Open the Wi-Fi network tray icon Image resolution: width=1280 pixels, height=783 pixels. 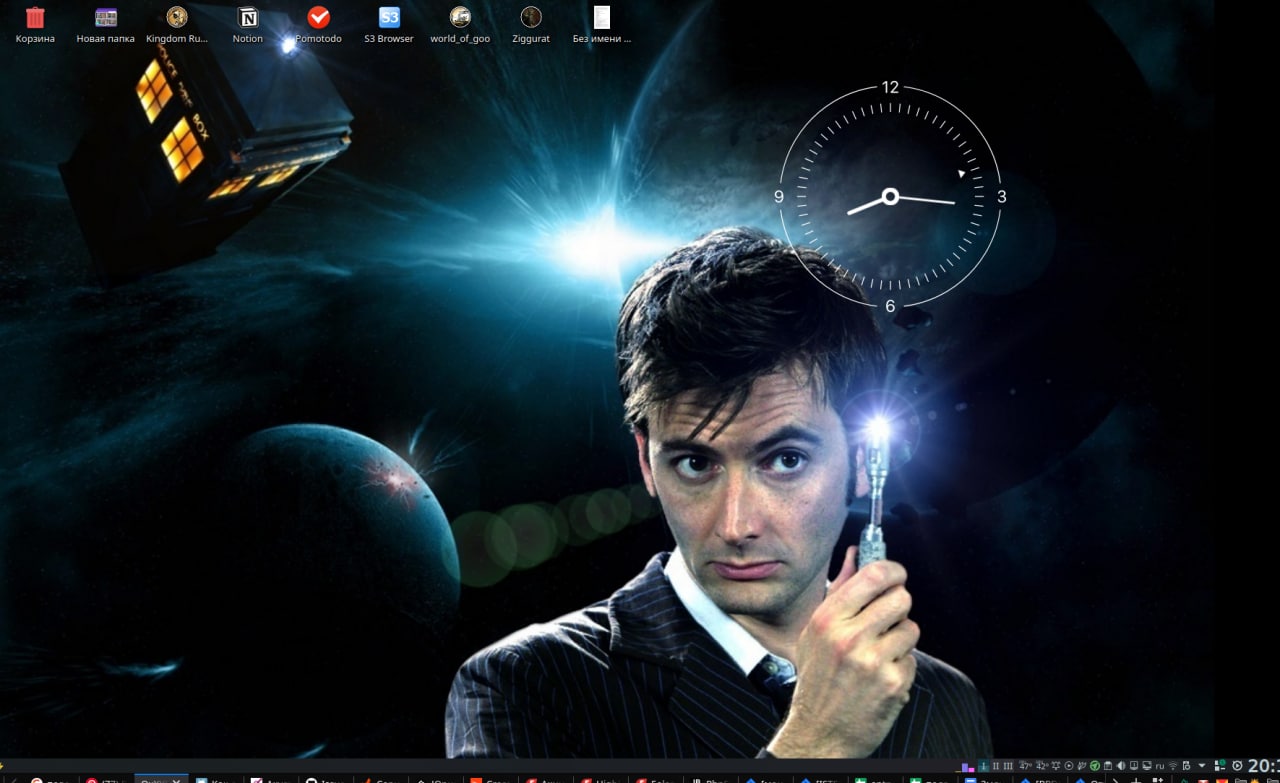(x=1173, y=766)
